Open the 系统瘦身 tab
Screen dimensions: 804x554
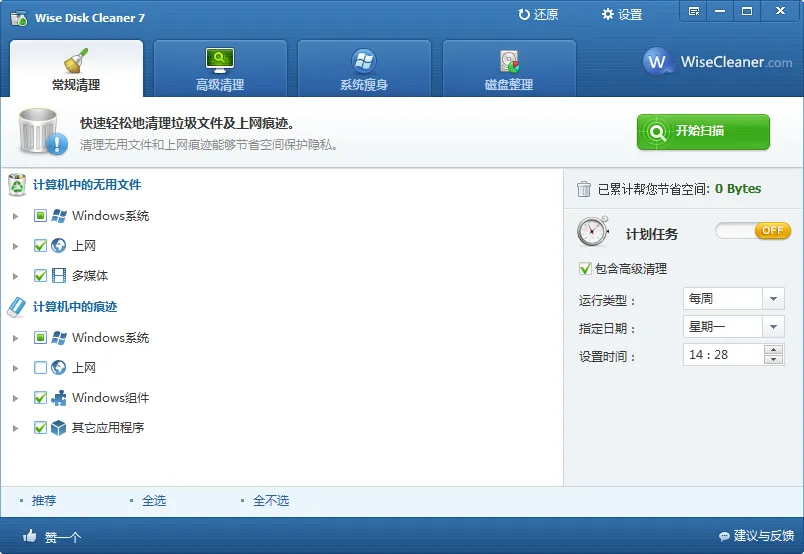click(364, 69)
